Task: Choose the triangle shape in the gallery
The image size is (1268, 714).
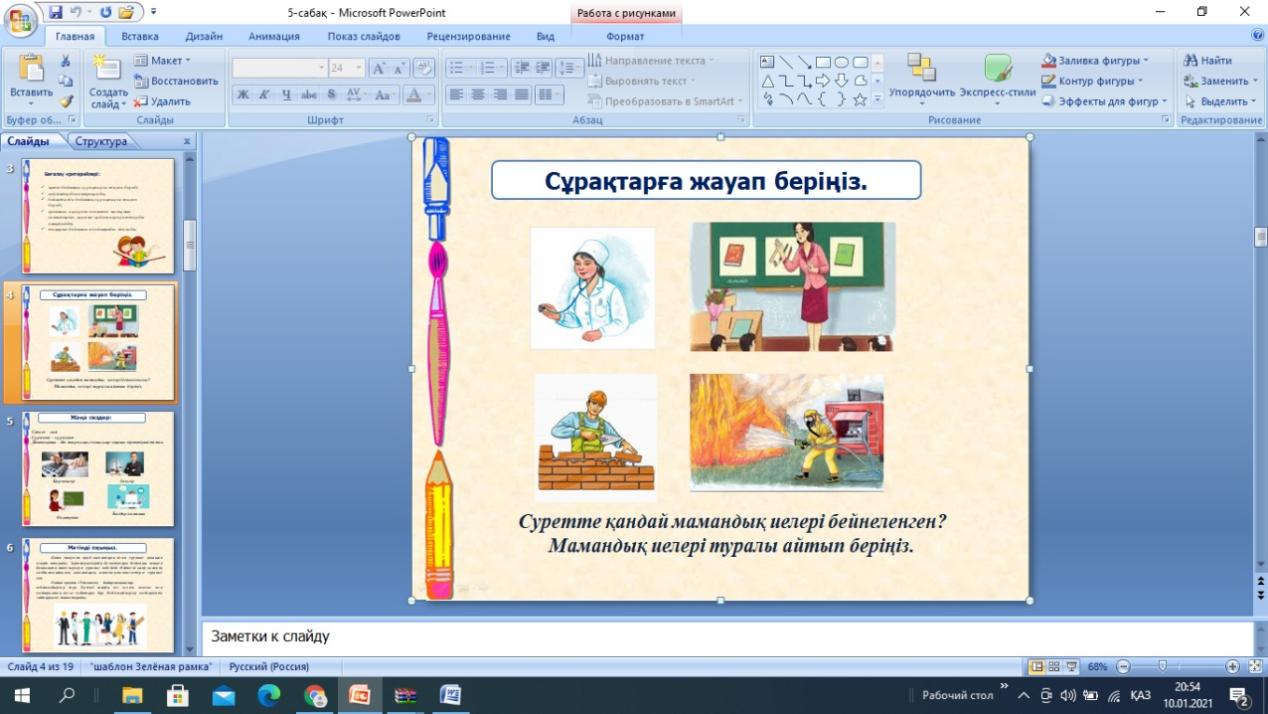Action: (767, 81)
